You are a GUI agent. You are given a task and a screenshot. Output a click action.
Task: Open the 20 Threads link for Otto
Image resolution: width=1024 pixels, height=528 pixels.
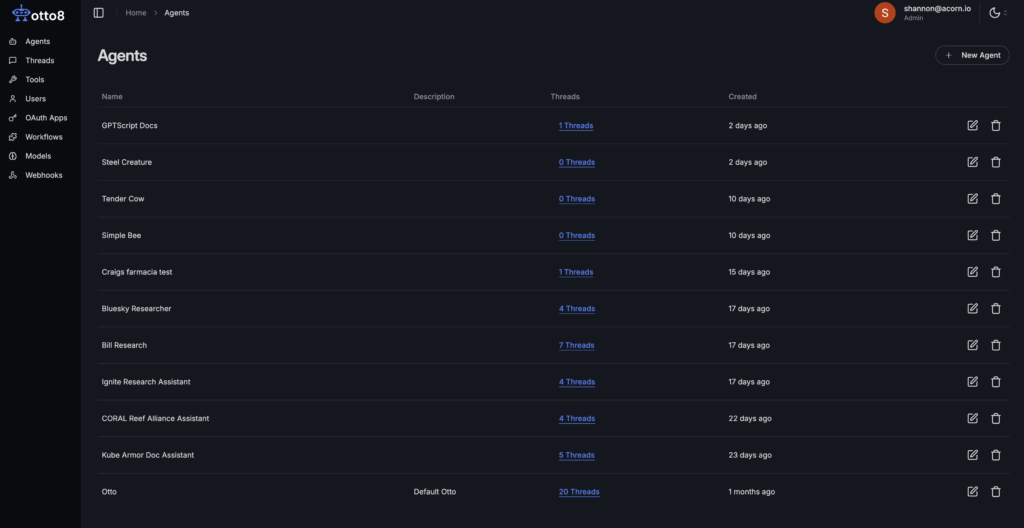tap(579, 492)
